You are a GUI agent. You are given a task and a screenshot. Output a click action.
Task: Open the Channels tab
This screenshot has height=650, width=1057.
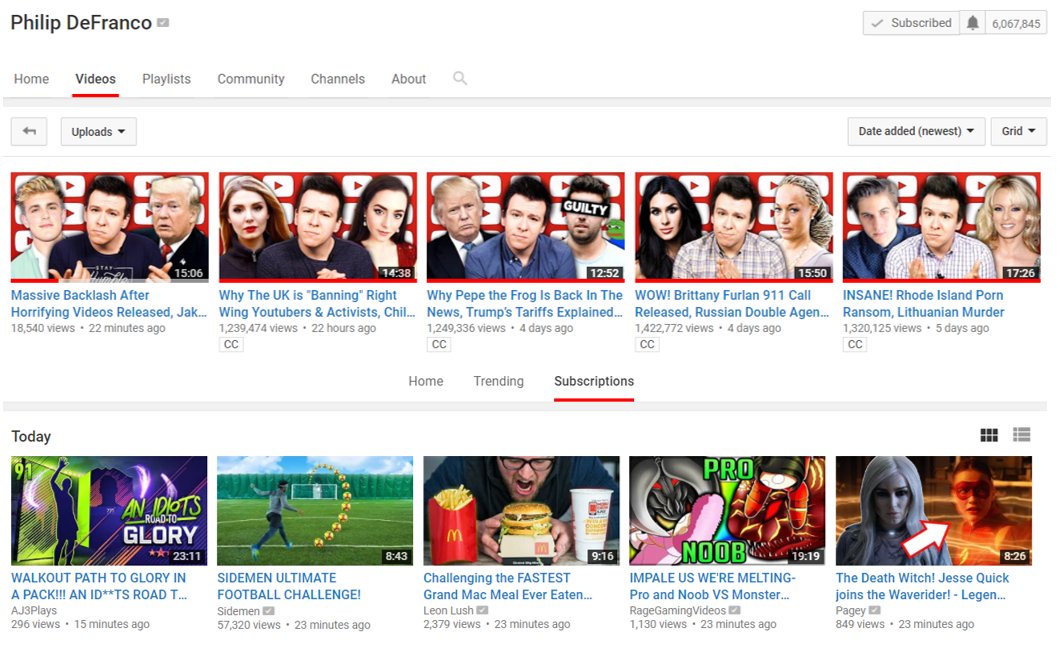(338, 79)
